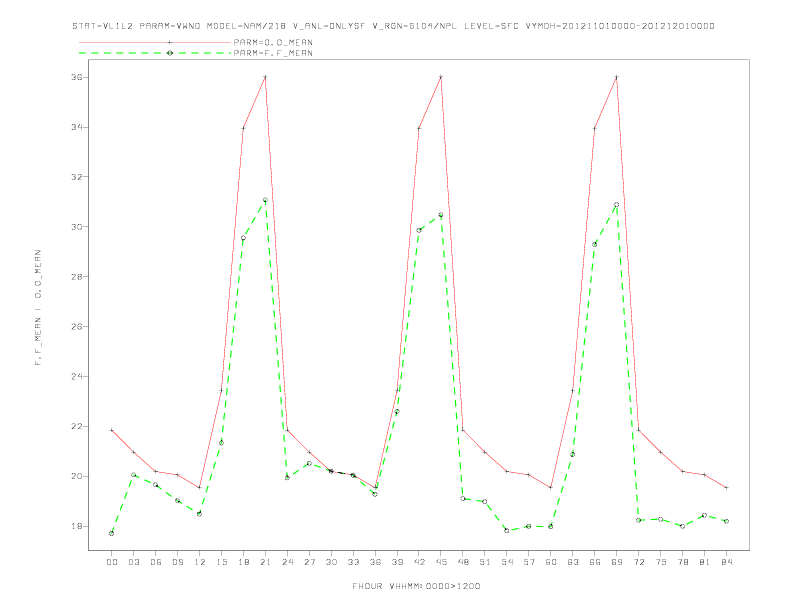Click the x-axis forecast hour label 78
Viewport: 792px width, 612px height.
click(x=682, y=562)
